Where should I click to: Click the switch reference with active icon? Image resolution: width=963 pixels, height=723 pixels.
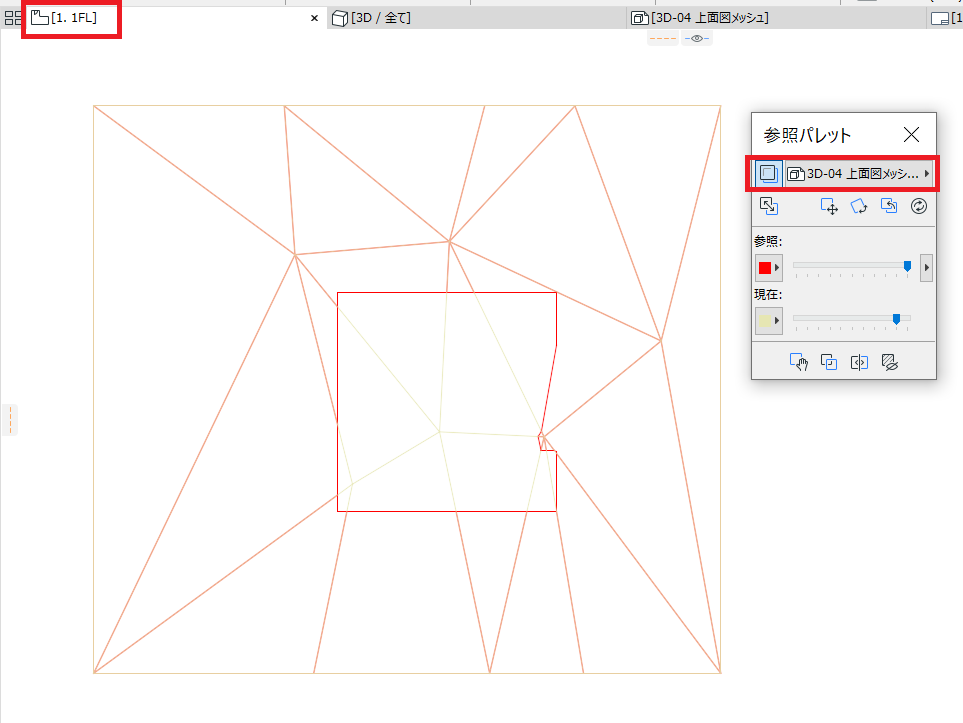[769, 206]
